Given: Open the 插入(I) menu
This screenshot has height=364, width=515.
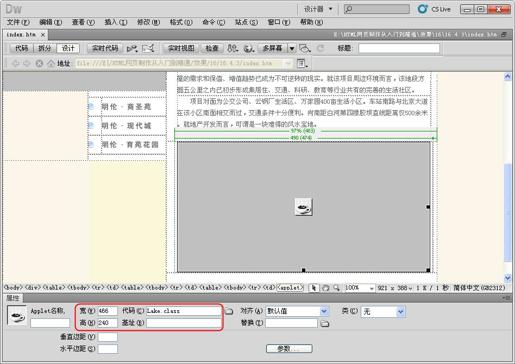Looking at the screenshot, I should (x=116, y=22).
